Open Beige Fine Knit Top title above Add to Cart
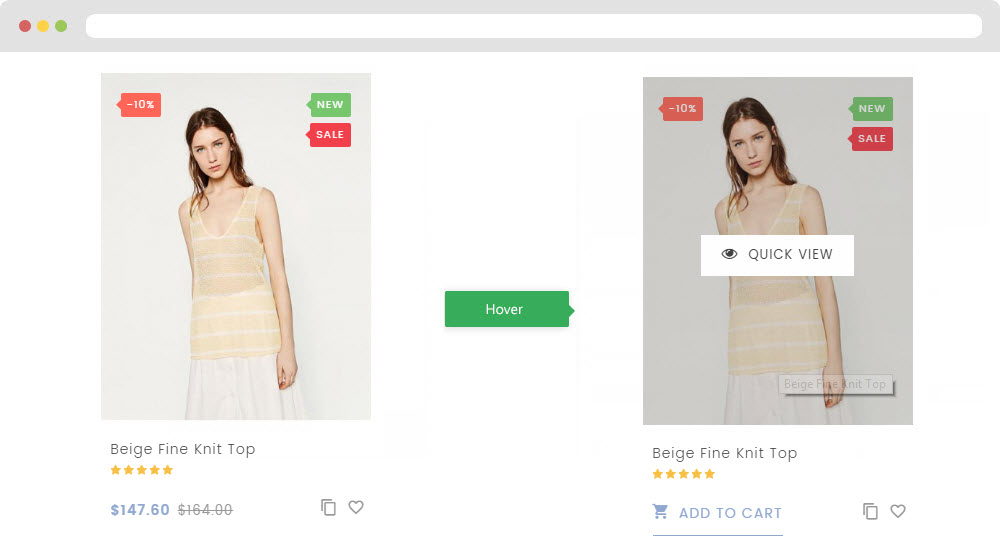Viewport: 1000px width, 556px height. 724,453
